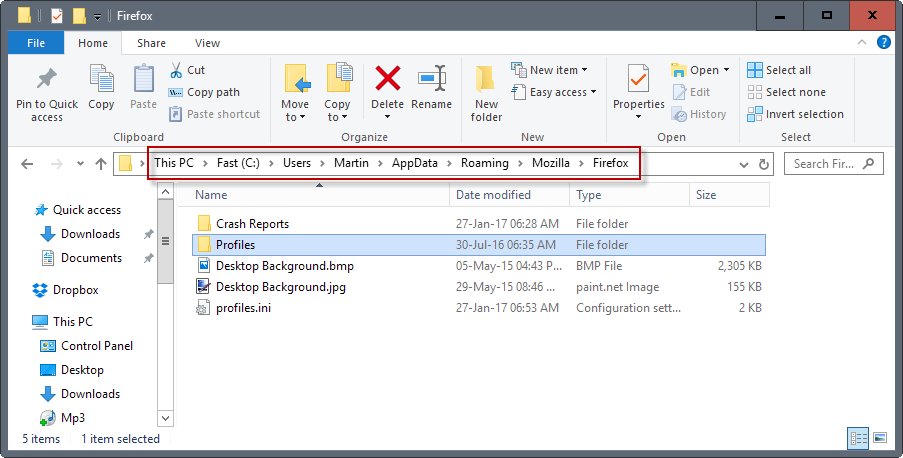
Task: Open Mp3 in navigation pane
Action: 62,418
